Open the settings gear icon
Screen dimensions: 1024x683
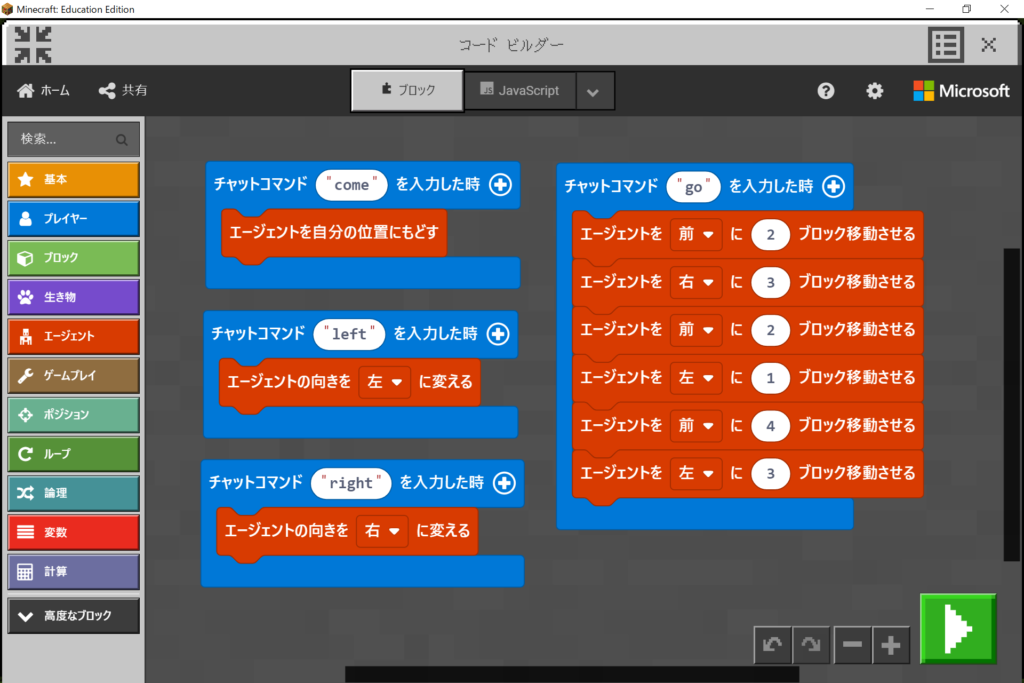[874, 91]
